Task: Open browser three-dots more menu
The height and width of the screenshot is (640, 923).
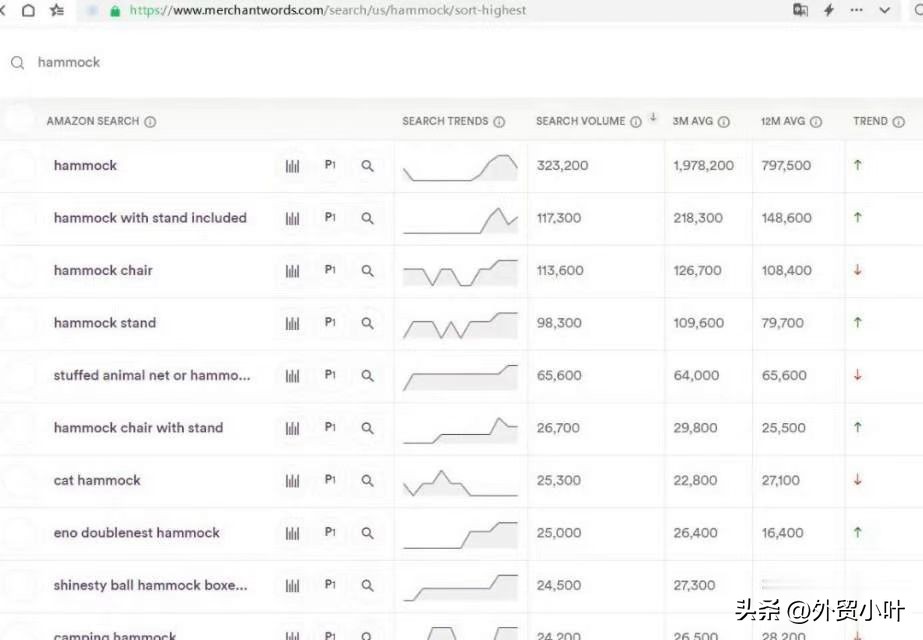Action: [857, 10]
